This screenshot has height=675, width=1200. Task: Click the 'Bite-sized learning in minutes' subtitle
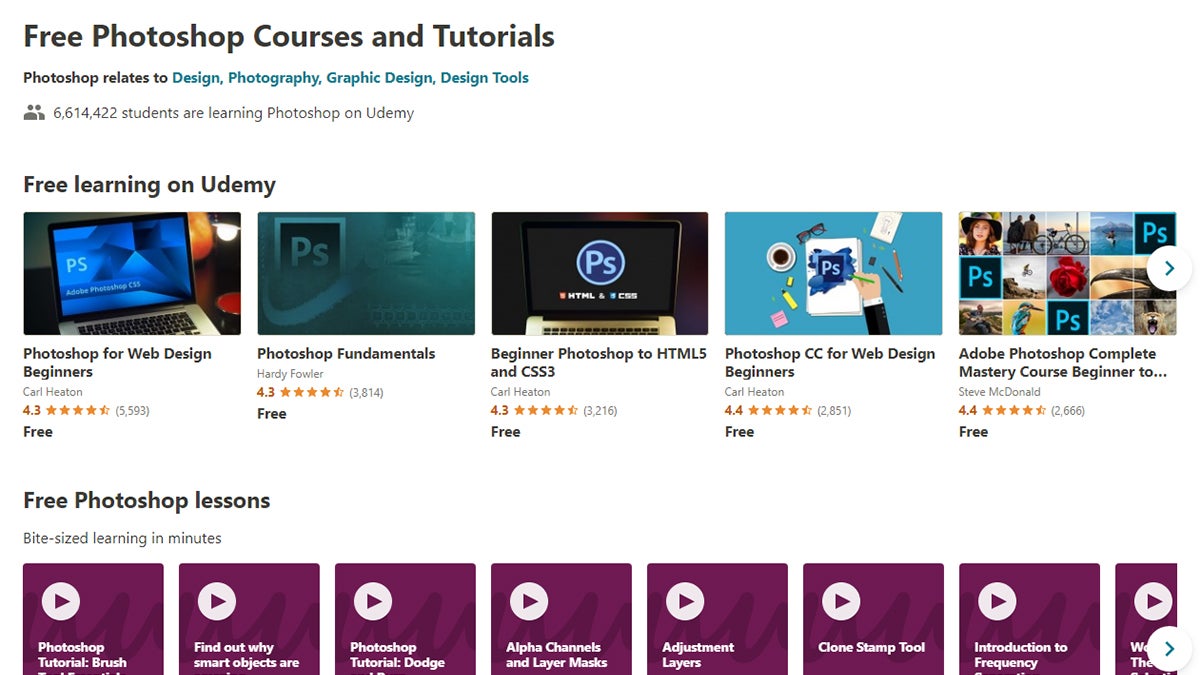(x=123, y=538)
